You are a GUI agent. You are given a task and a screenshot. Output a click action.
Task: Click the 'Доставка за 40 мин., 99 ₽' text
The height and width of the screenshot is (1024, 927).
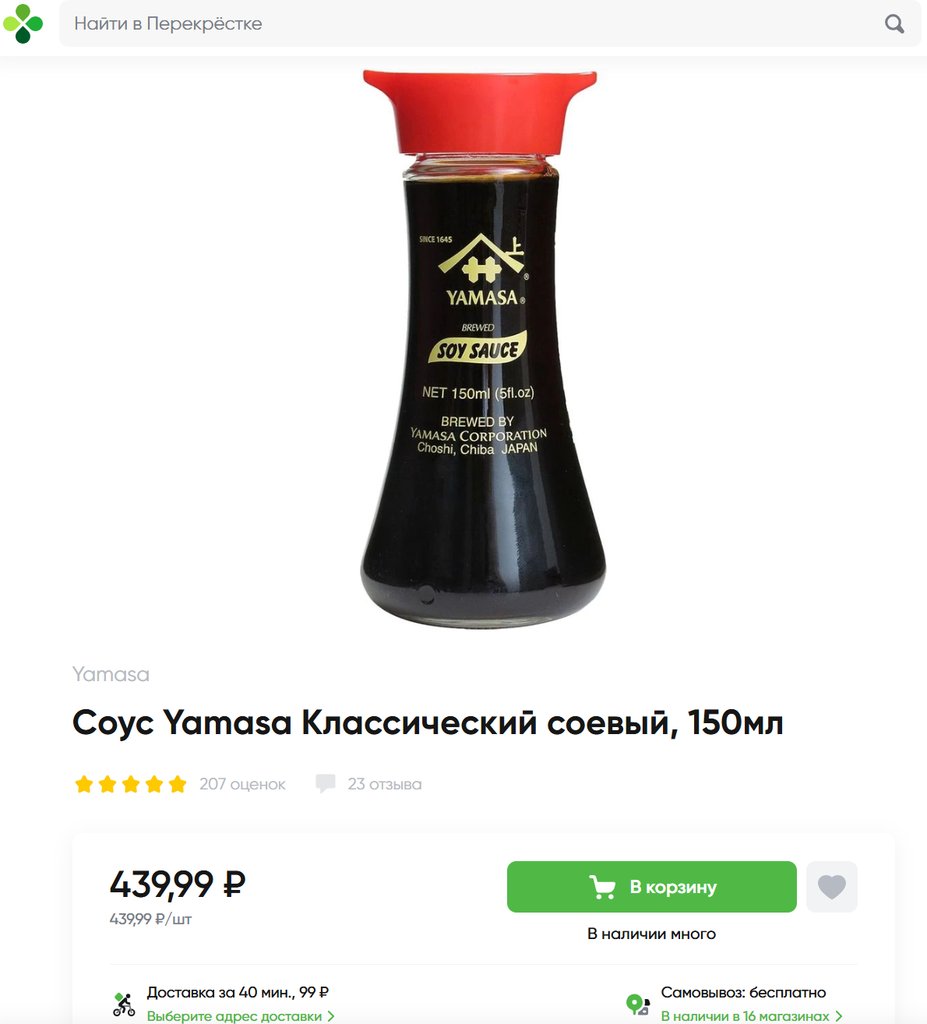[237, 993]
